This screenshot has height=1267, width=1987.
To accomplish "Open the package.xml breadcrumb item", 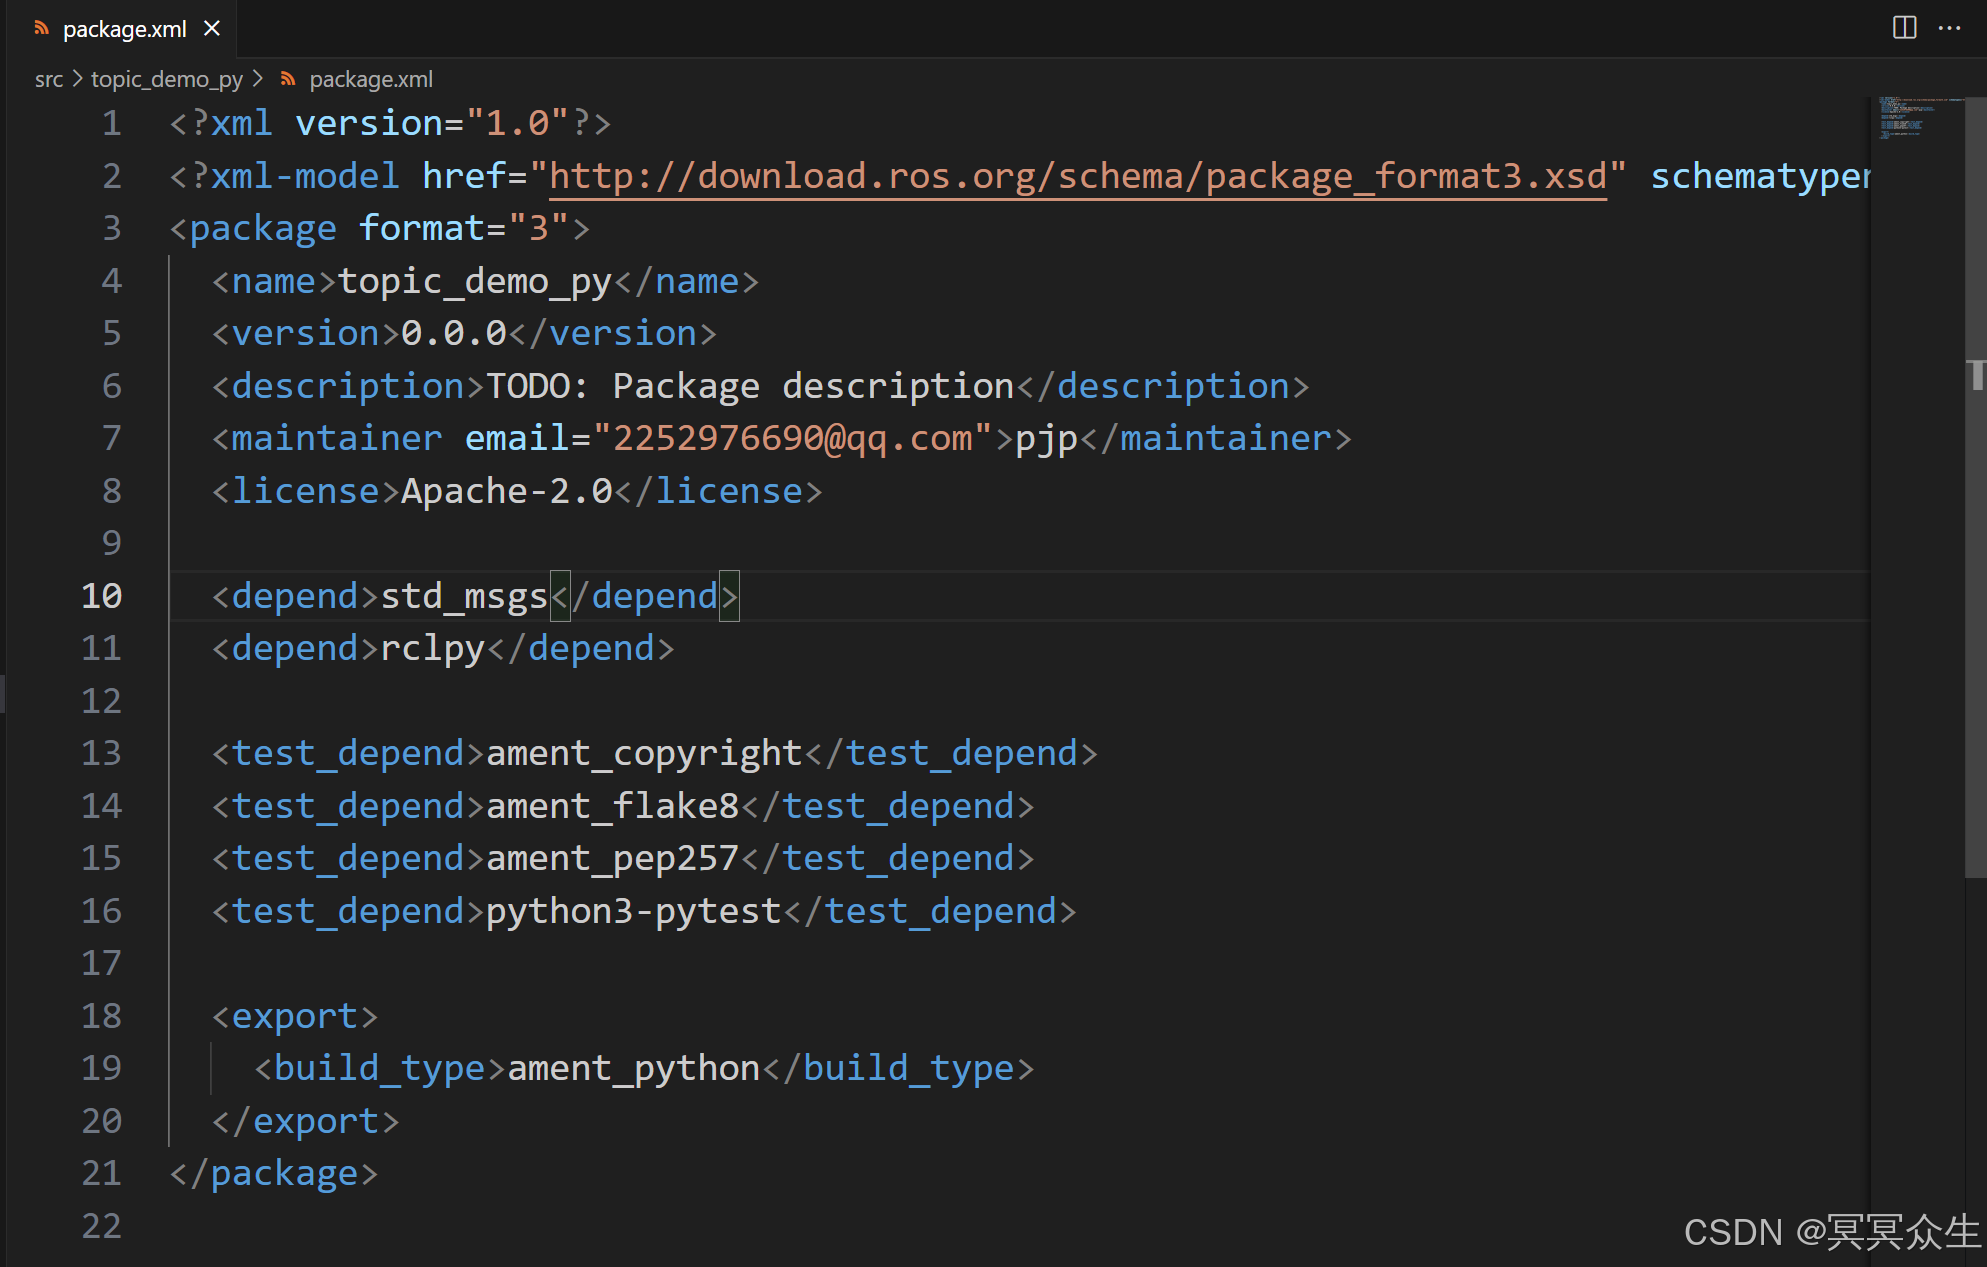I will (x=370, y=79).
